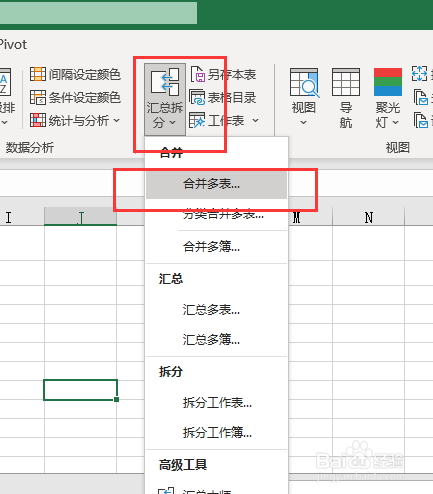
Task: Select column I header
Action: pos(22,217)
